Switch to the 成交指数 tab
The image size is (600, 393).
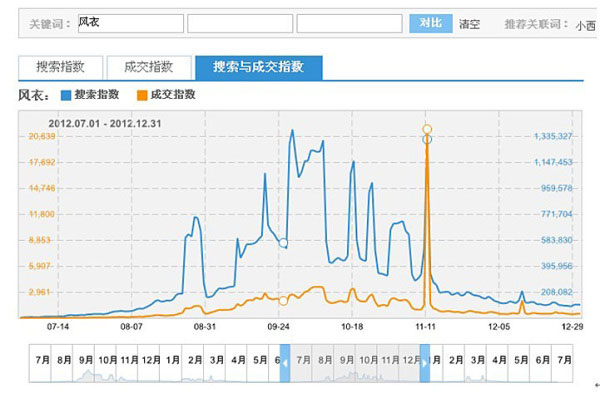point(149,68)
